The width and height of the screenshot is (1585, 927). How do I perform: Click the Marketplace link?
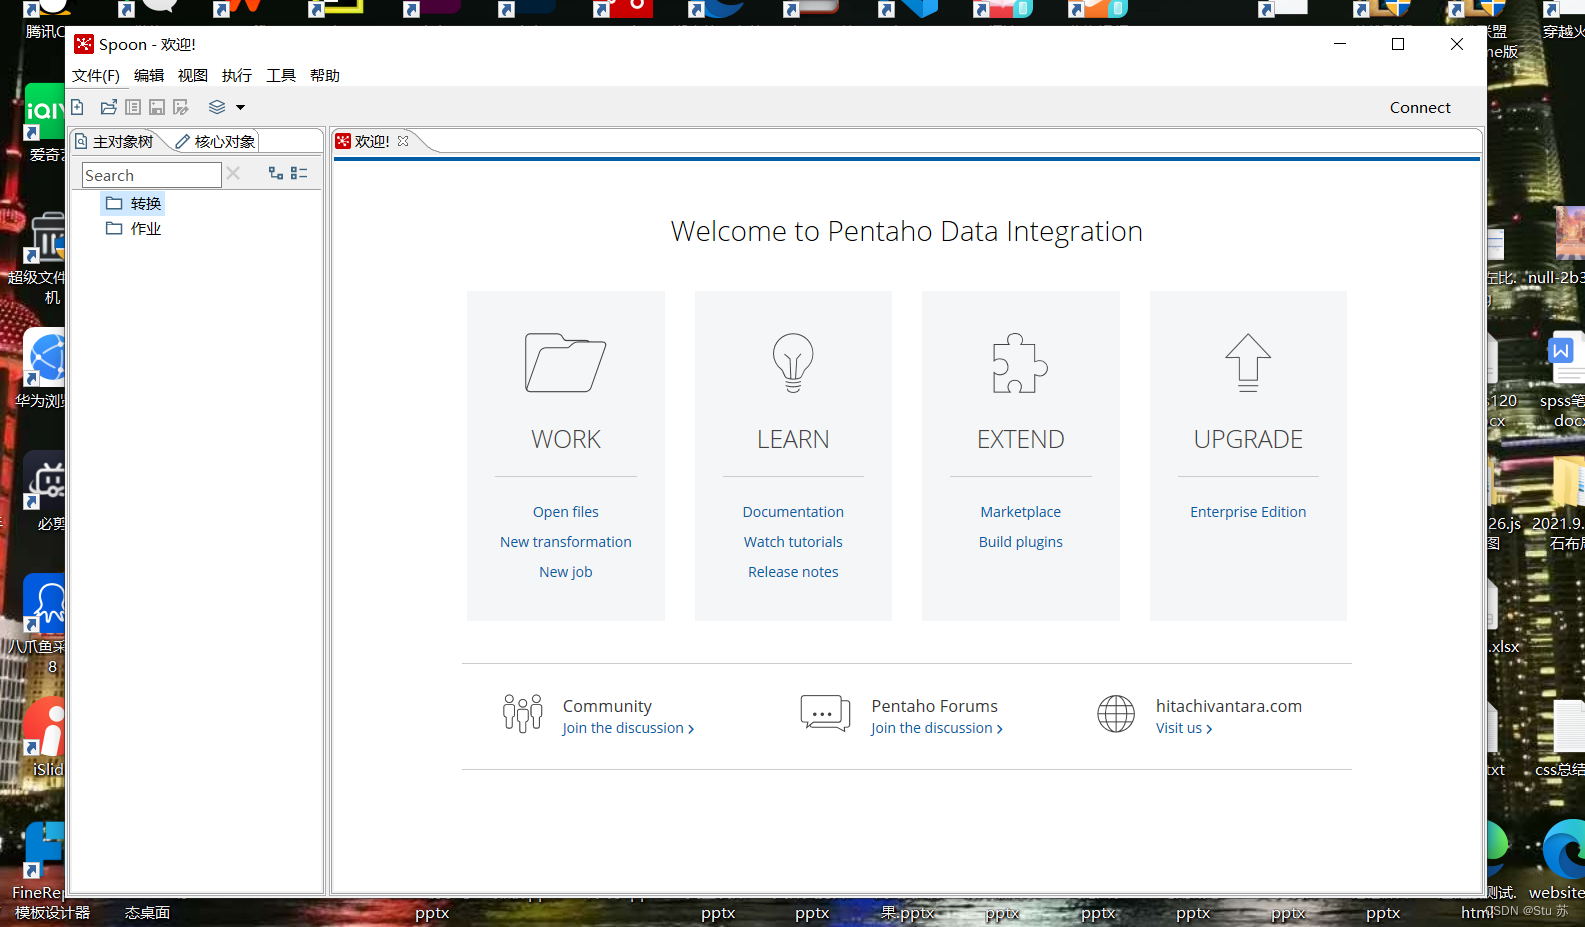coord(1021,512)
